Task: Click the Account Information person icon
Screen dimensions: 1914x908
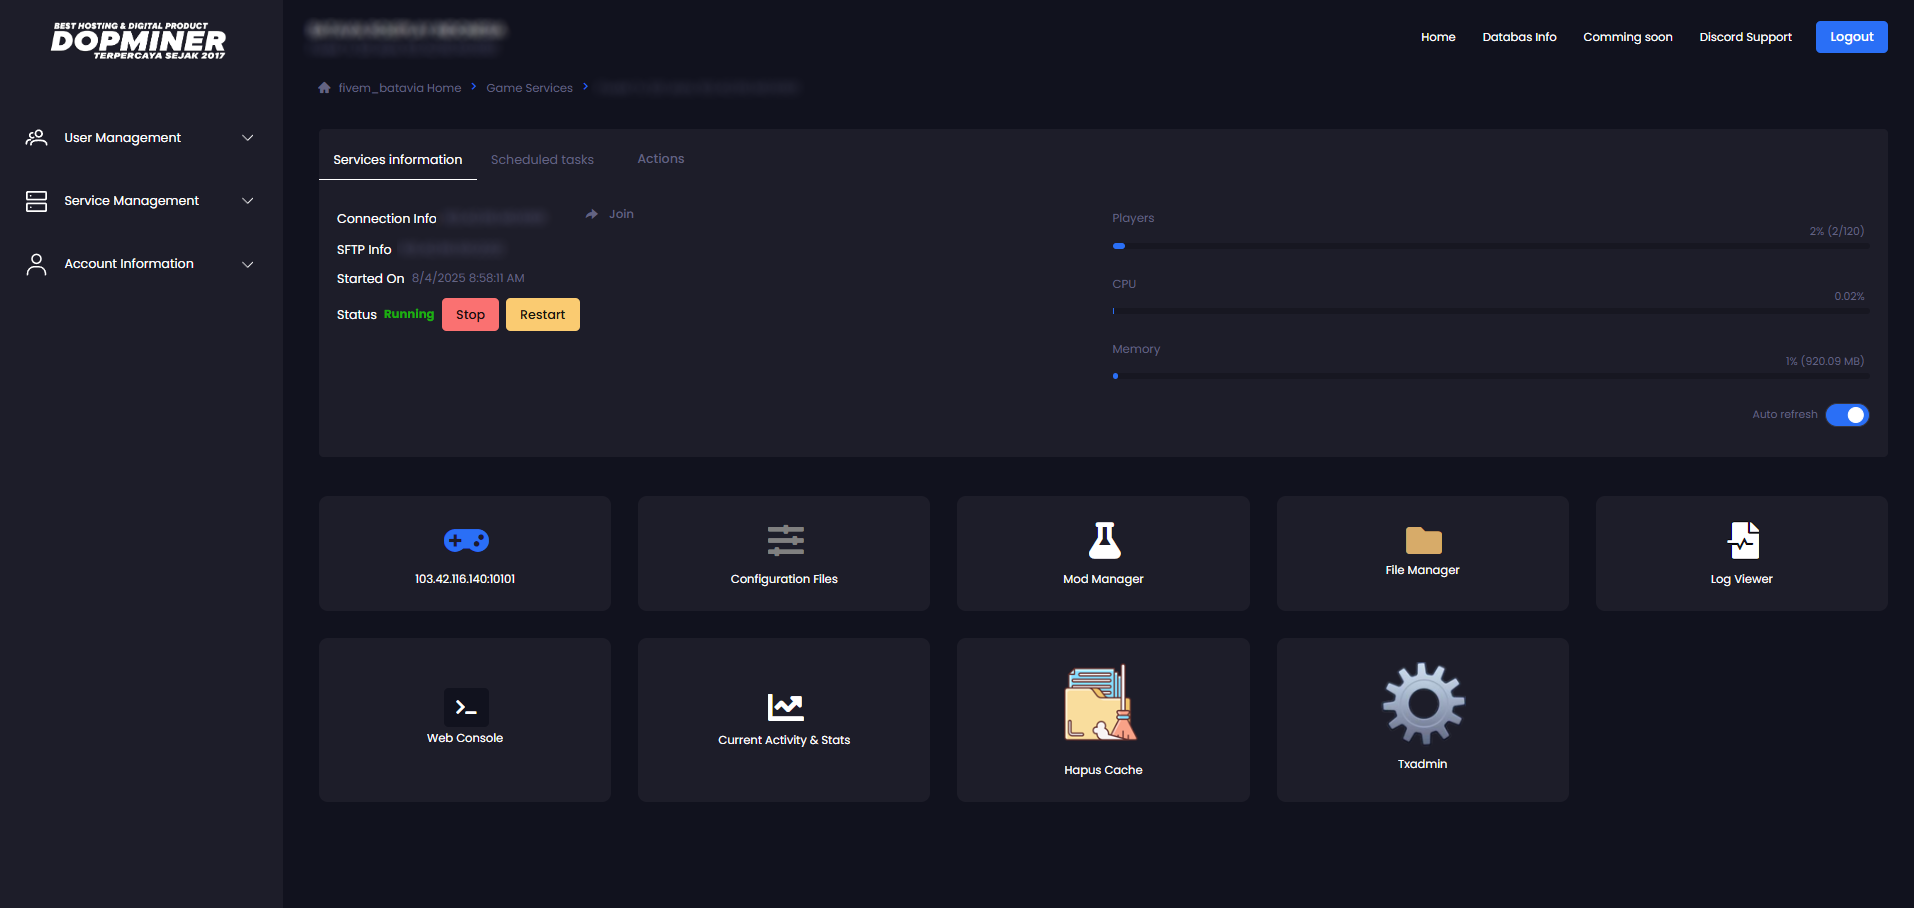Action: click(x=36, y=264)
